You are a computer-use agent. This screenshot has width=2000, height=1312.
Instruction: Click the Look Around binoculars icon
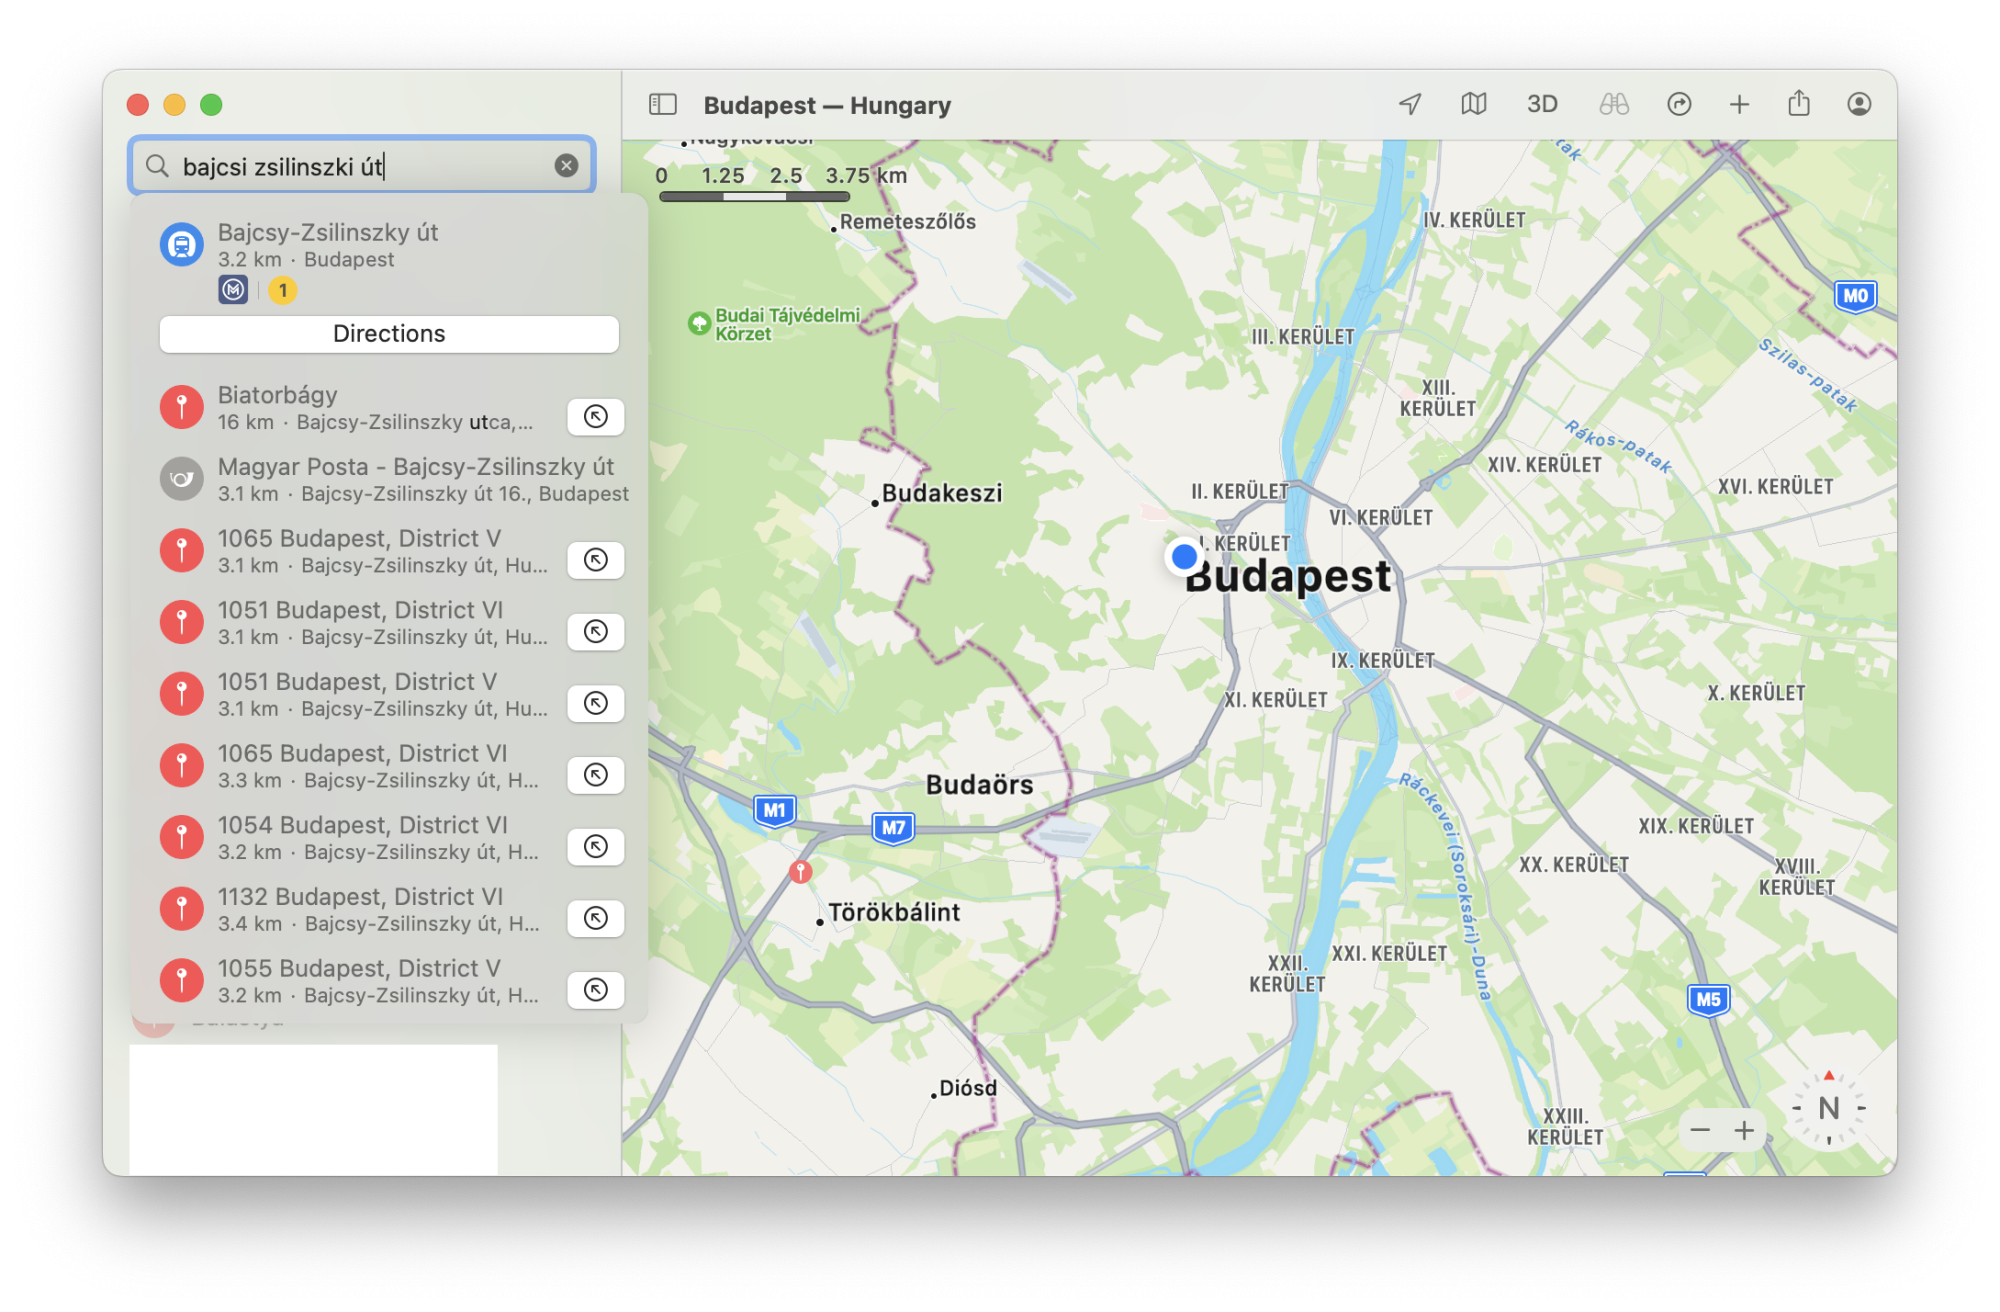point(1613,104)
